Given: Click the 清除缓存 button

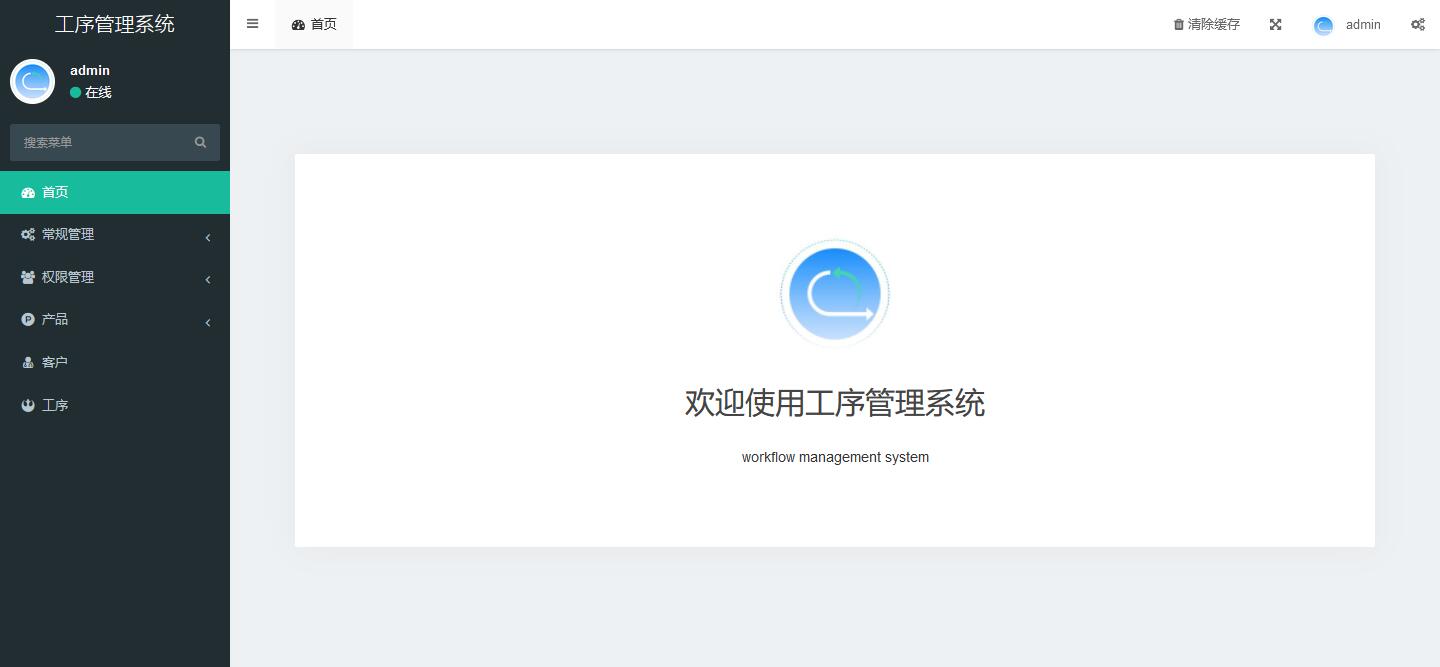Looking at the screenshot, I should click(x=1206, y=25).
